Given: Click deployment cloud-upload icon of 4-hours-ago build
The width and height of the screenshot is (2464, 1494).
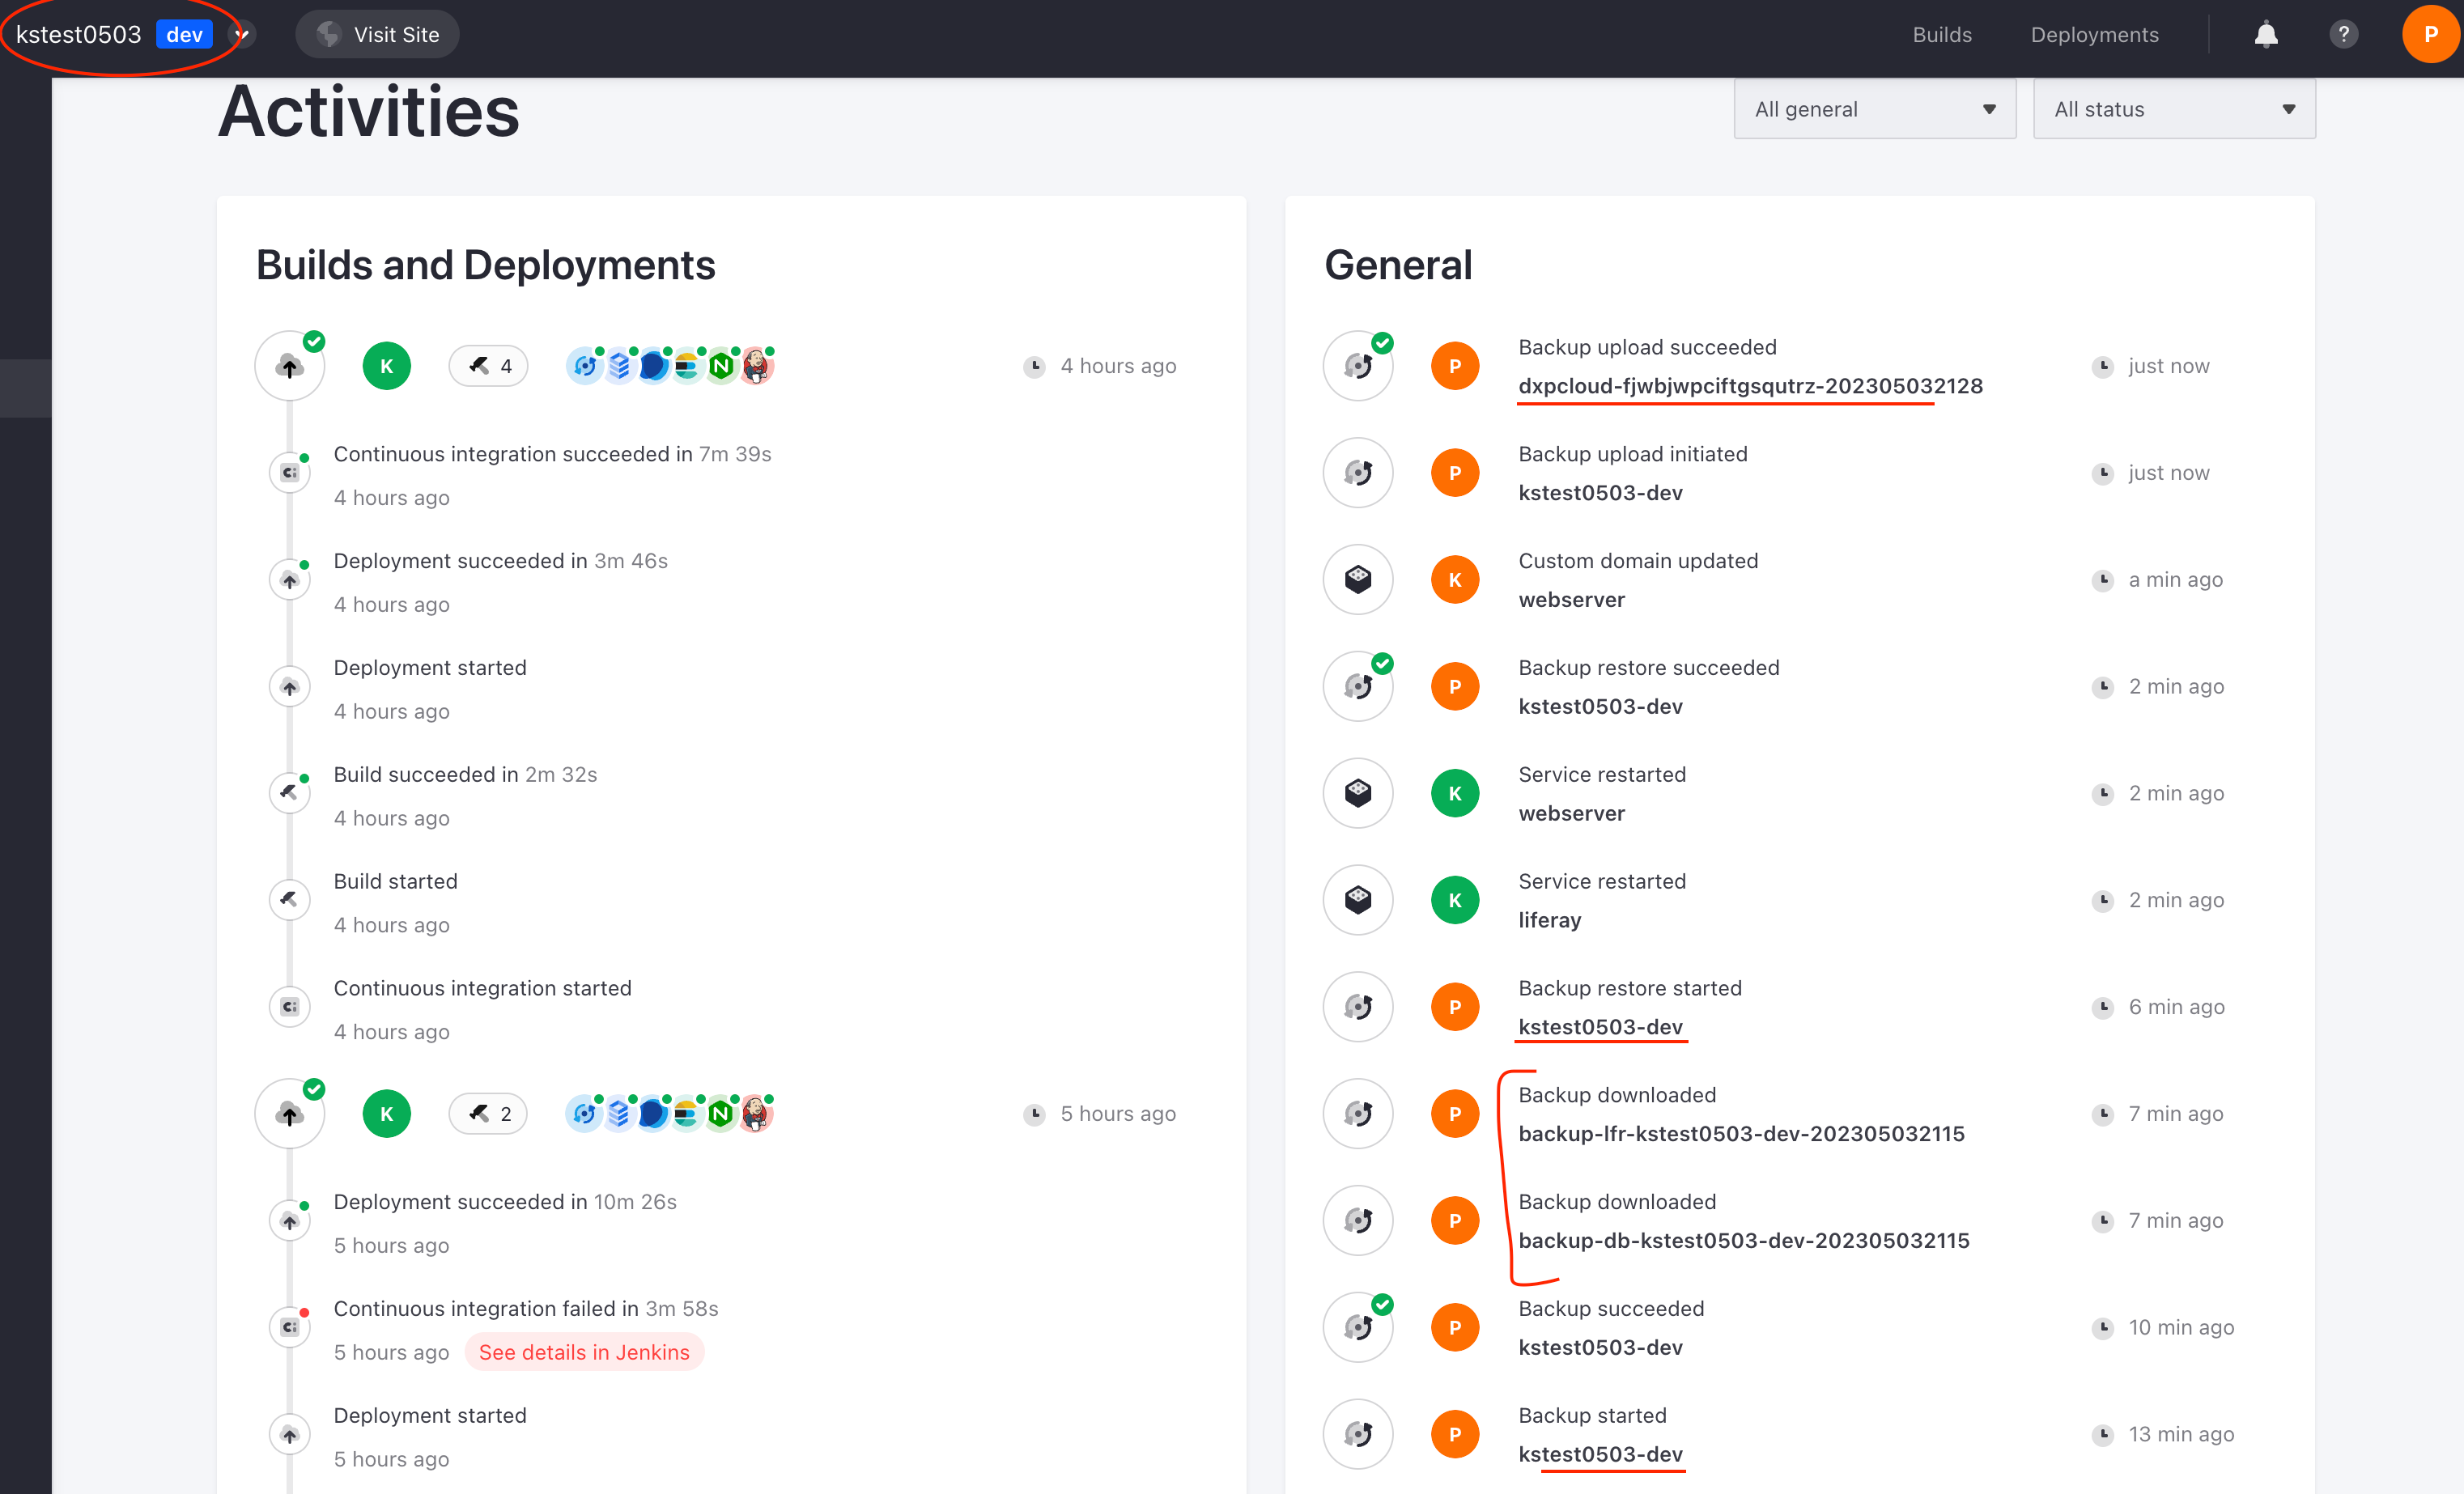Looking at the screenshot, I should (x=290, y=367).
